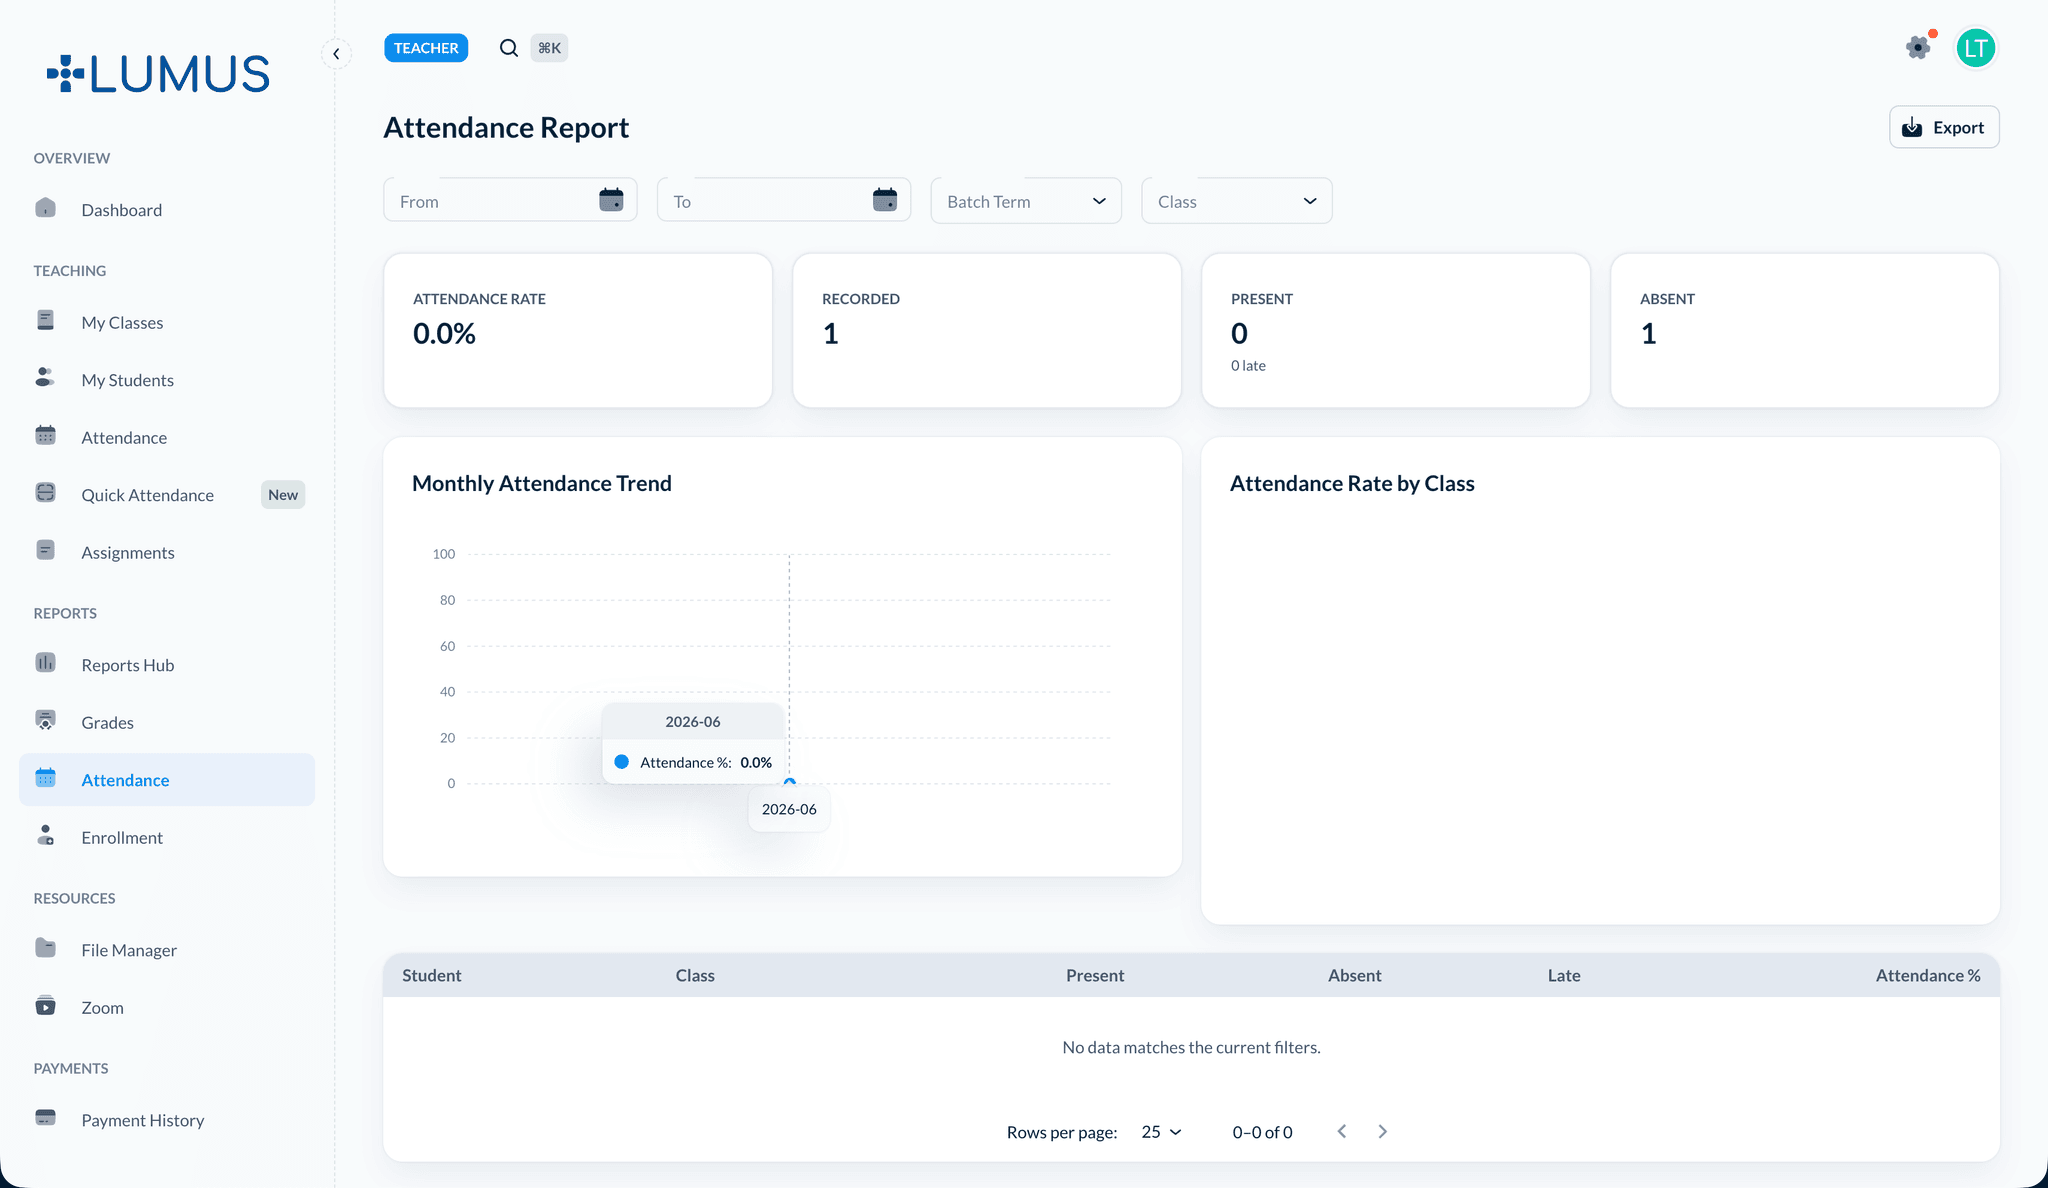This screenshot has height=1188, width=2048.
Task: Open Rows per page dropdown
Action: 1161,1132
